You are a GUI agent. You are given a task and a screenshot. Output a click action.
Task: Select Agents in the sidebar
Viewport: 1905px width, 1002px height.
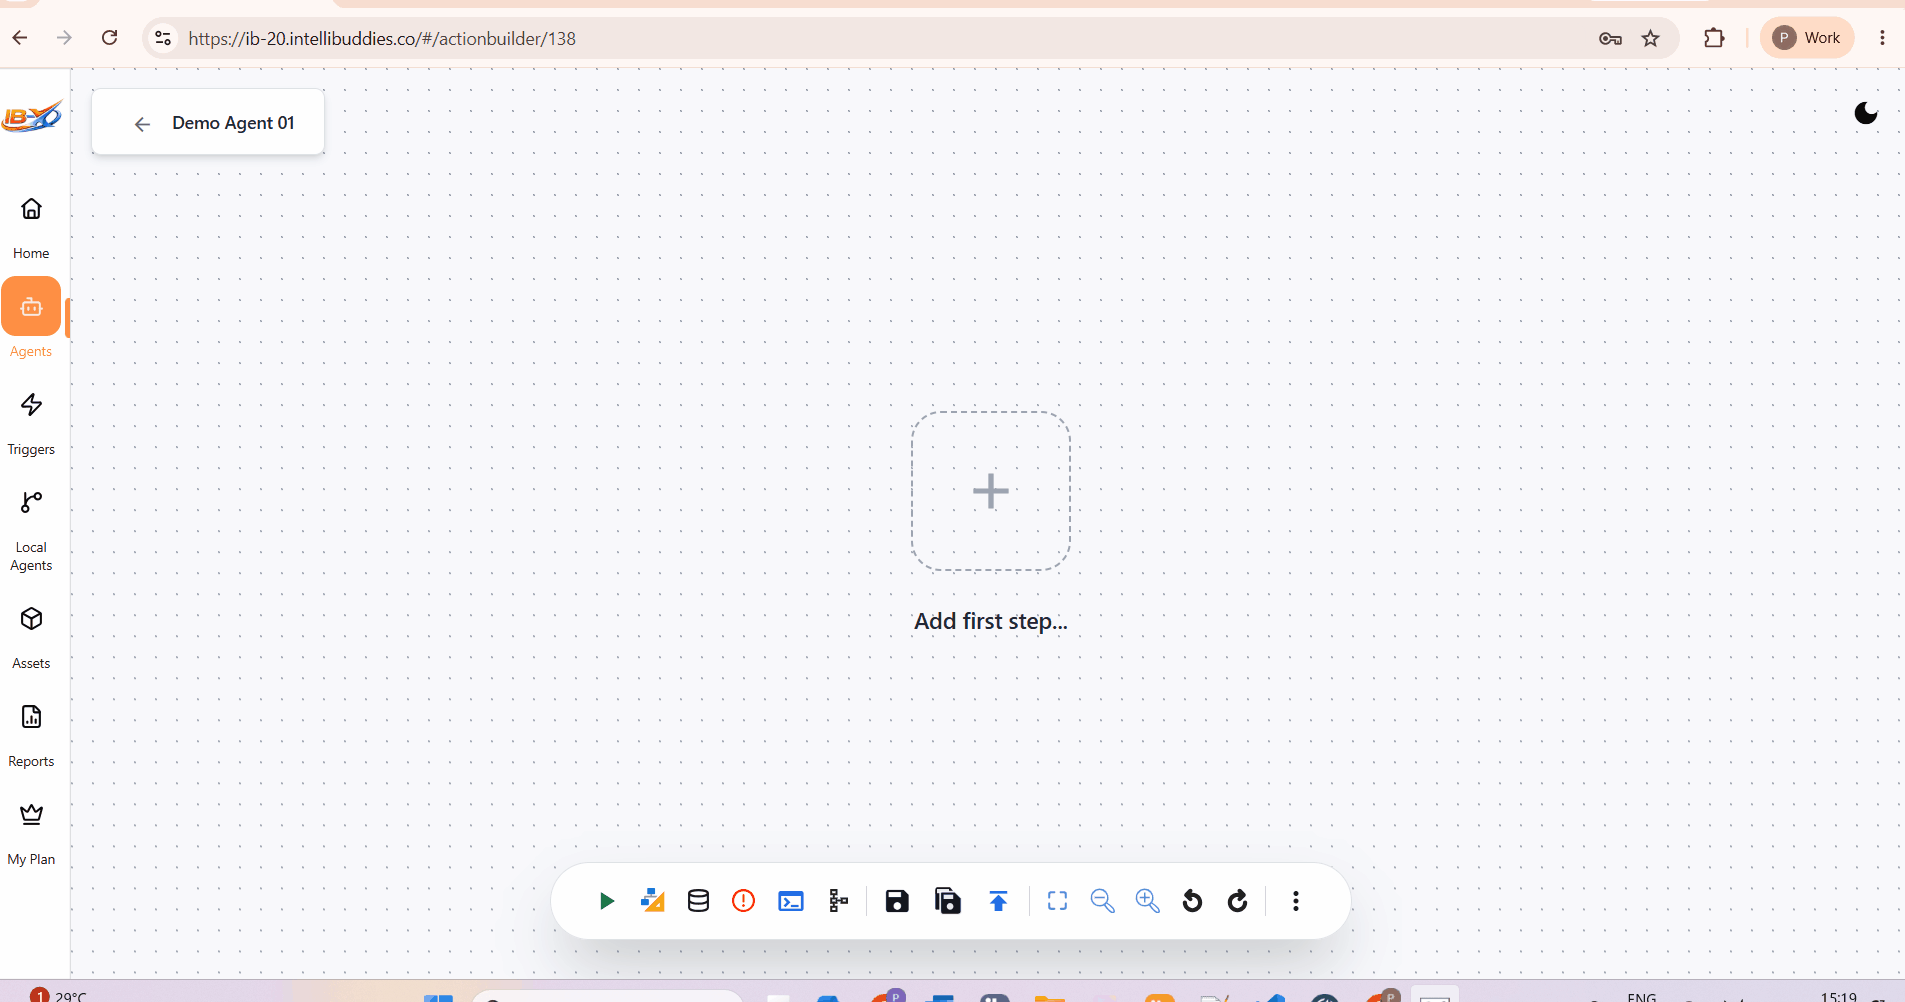(31, 319)
